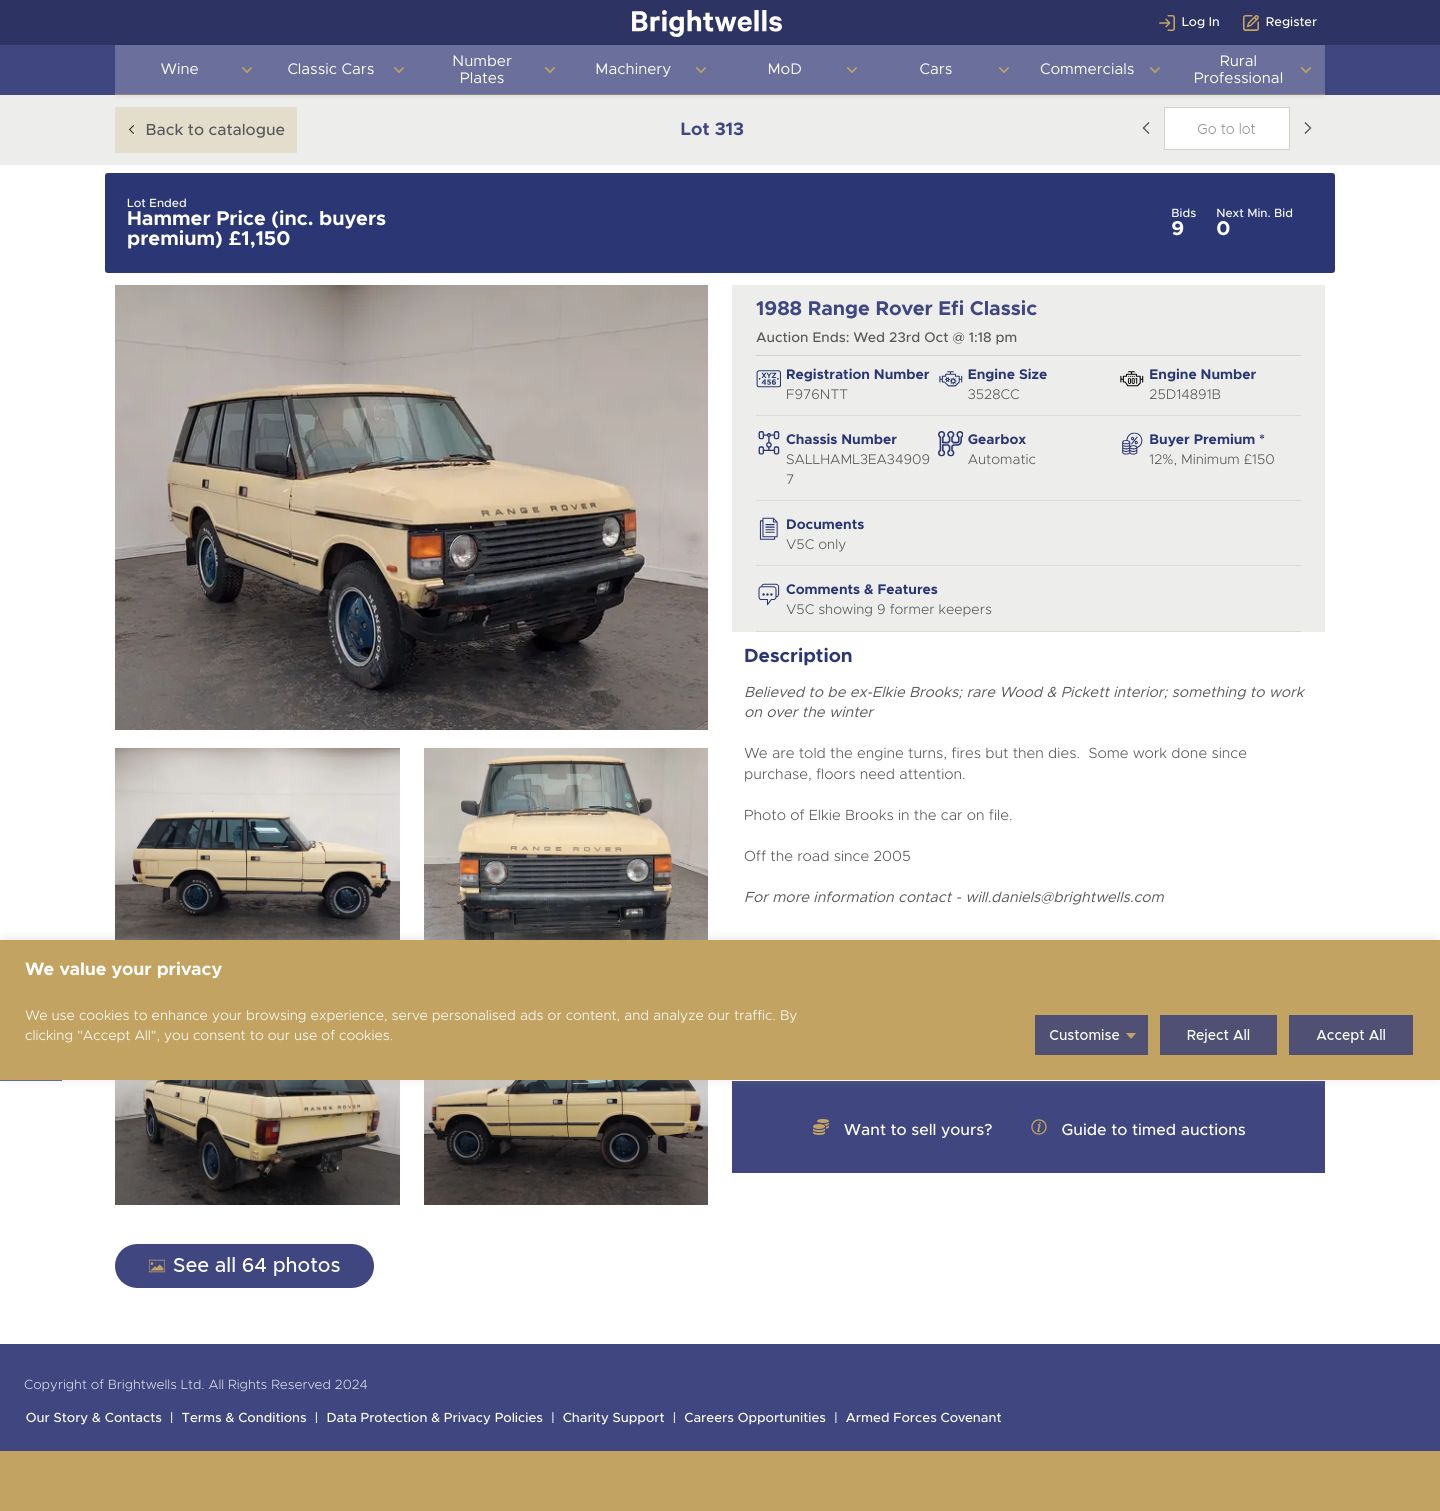Click Reject All cookies button
The image size is (1440, 1511).
[1218, 1035]
